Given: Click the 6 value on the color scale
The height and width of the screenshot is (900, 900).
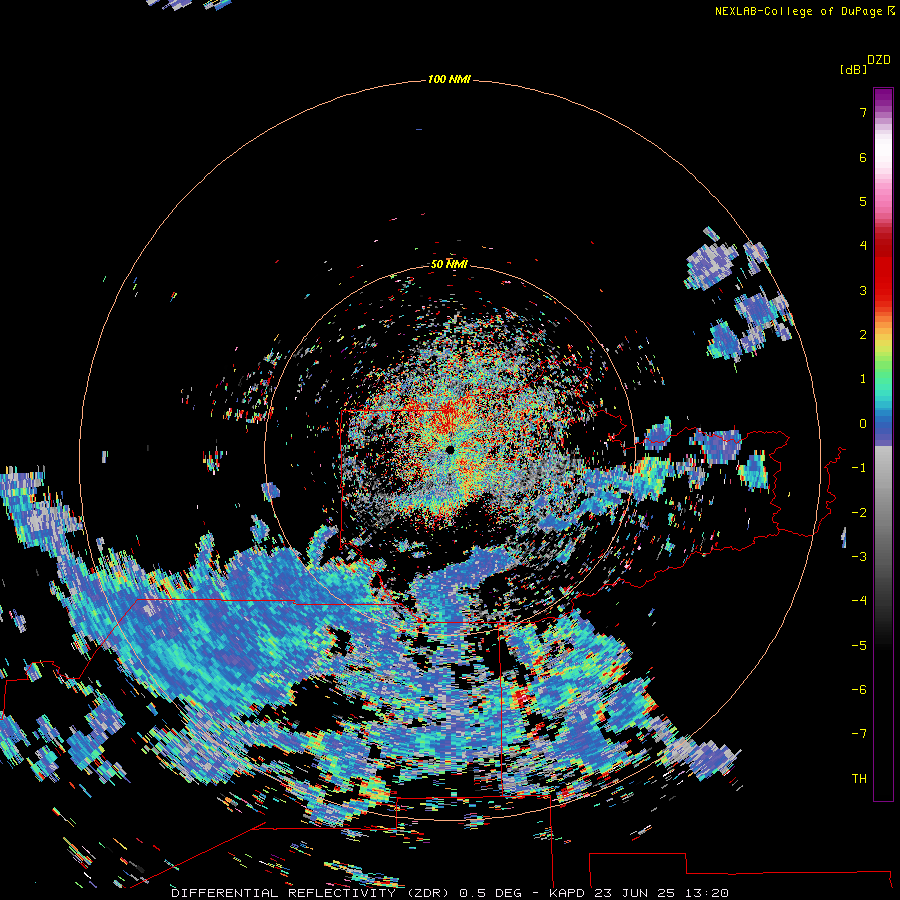Looking at the screenshot, I should tap(863, 157).
